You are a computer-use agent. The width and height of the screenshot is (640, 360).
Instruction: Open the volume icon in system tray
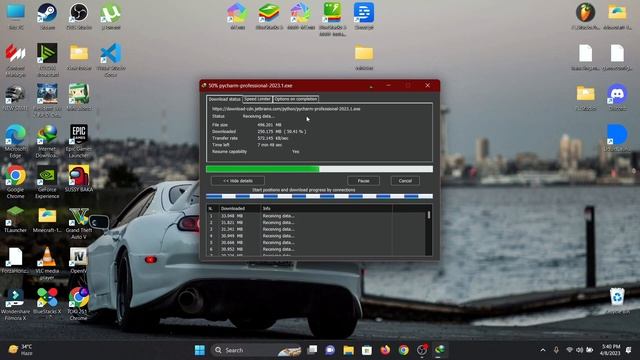click(x=580, y=350)
